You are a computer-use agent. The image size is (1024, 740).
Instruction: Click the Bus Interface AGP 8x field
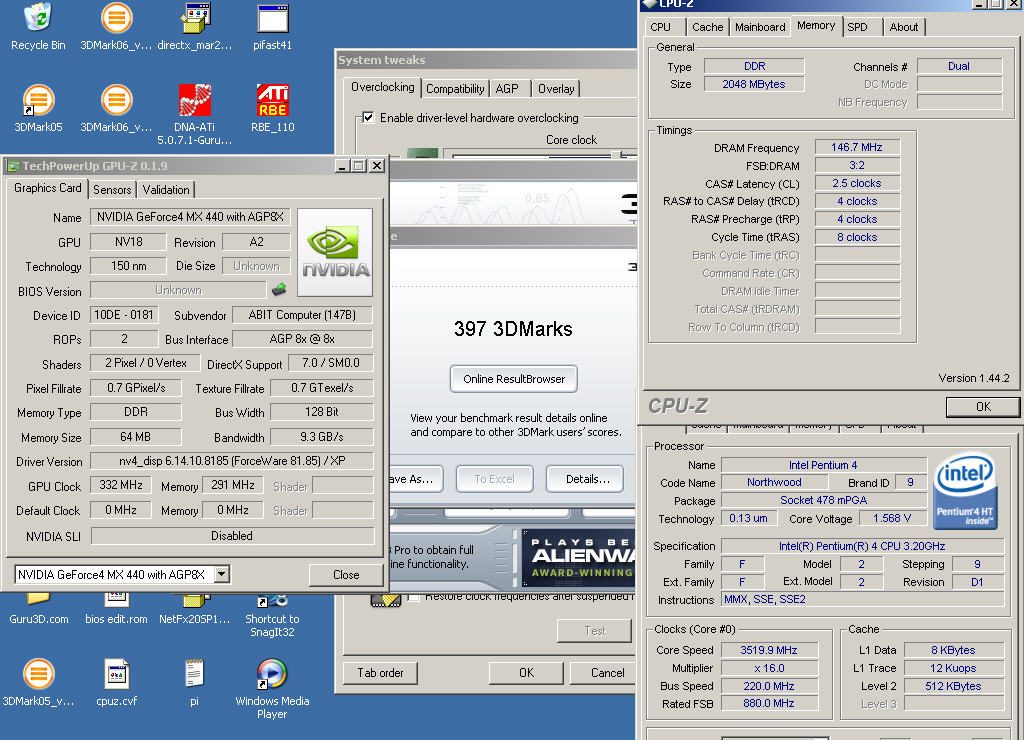[x=302, y=339]
